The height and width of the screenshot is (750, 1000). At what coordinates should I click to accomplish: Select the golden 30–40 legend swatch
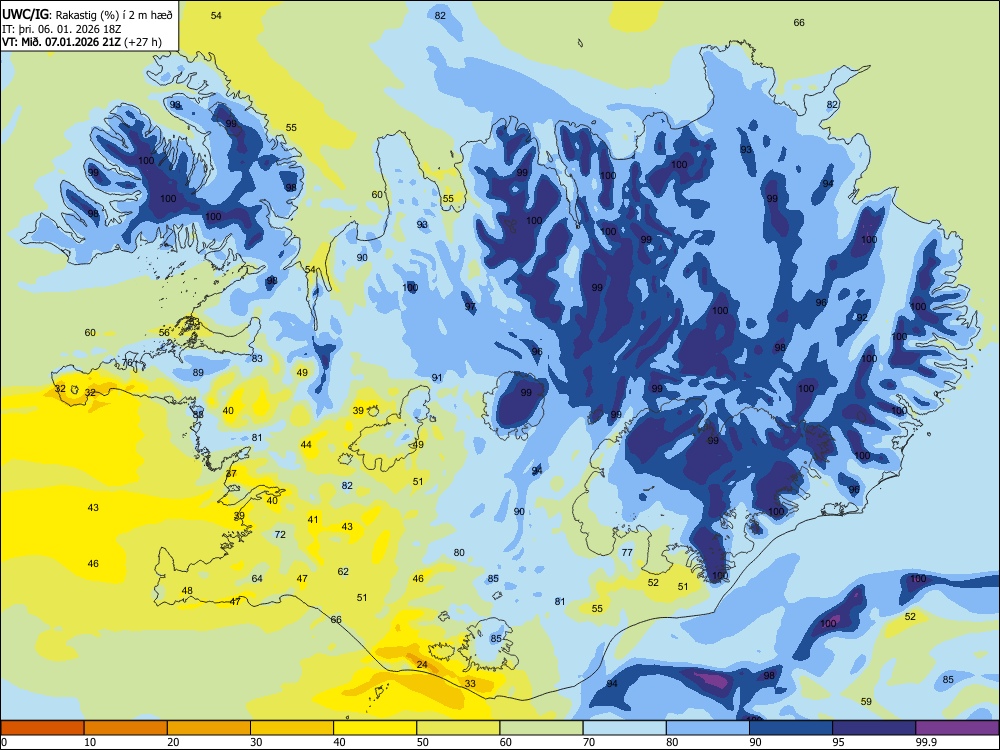pyautogui.click(x=292, y=728)
